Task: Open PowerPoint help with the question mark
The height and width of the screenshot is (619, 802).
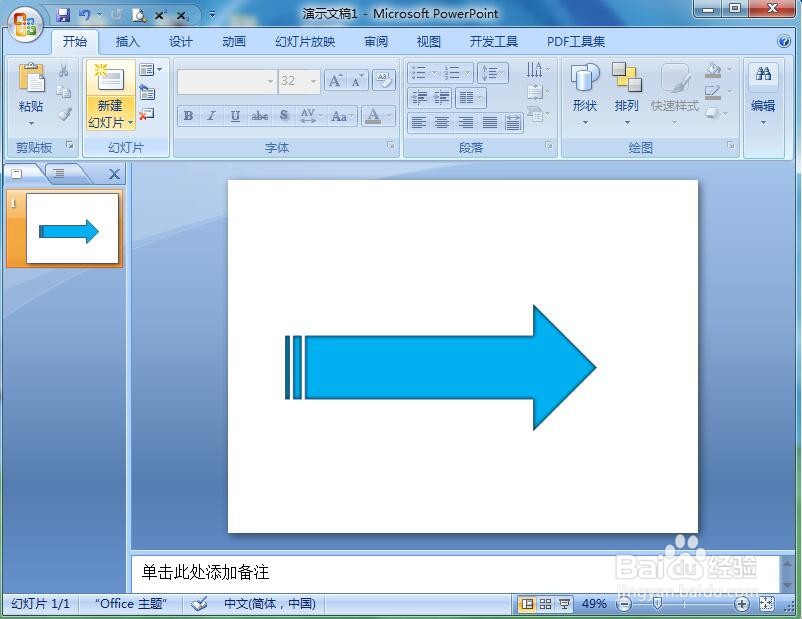Action: tap(783, 41)
